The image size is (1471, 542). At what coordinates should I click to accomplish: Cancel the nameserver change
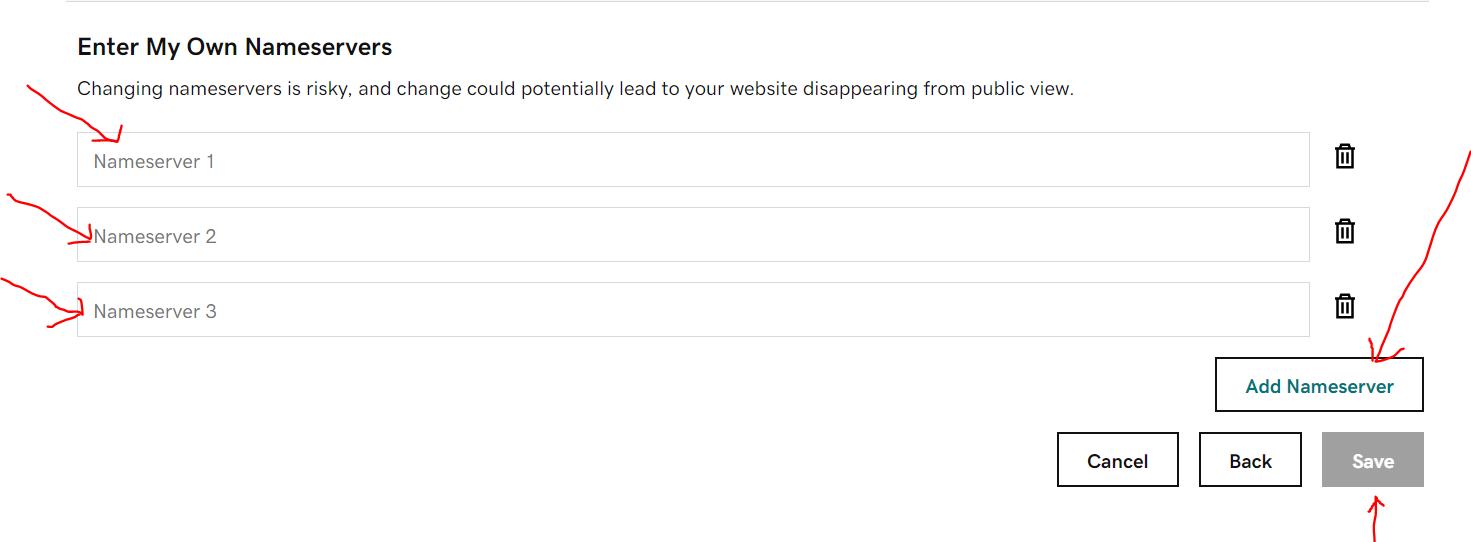click(1118, 460)
